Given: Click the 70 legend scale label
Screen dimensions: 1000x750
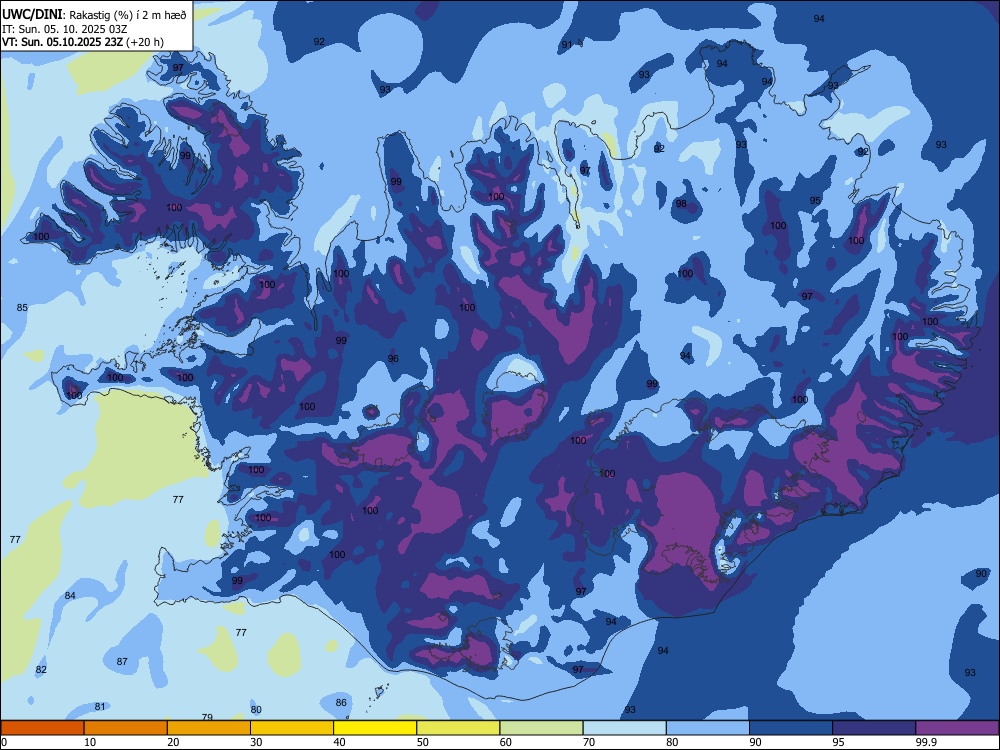Looking at the screenshot, I should coord(589,742).
